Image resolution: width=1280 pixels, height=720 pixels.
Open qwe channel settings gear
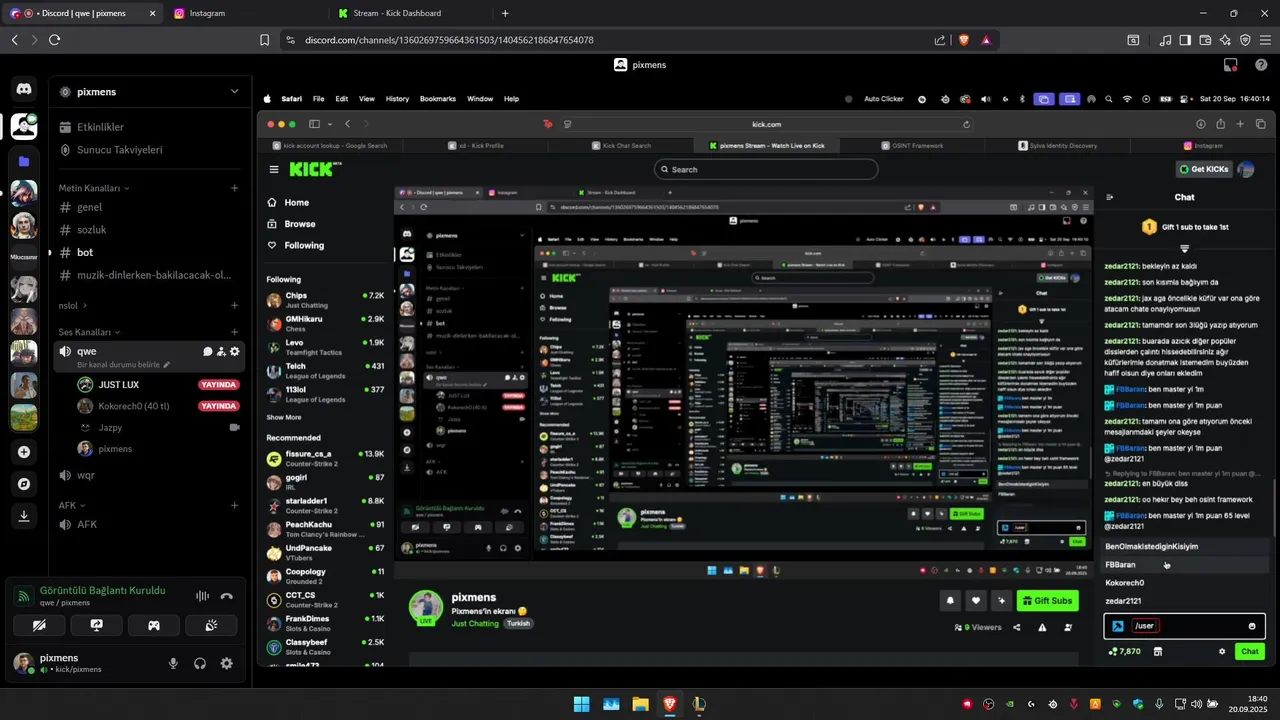(x=235, y=352)
